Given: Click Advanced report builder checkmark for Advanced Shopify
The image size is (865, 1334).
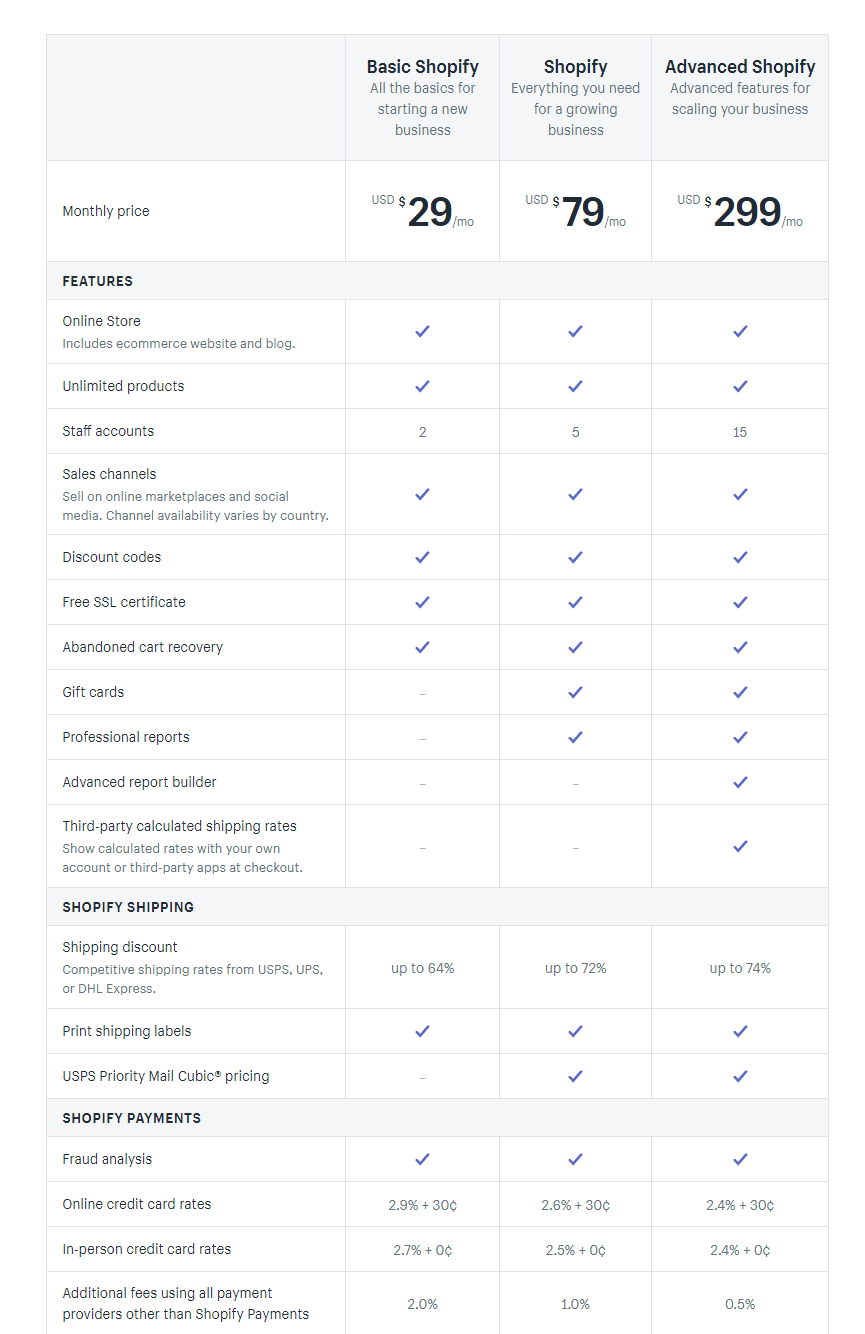Looking at the screenshot, I should 740,782.
